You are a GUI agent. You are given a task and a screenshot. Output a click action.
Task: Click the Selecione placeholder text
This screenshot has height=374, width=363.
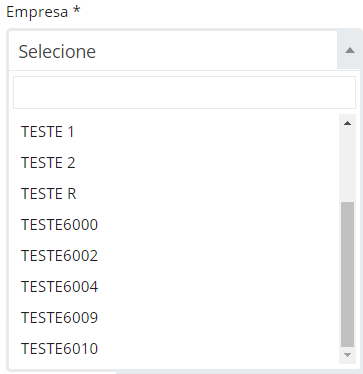click(57, 51)
